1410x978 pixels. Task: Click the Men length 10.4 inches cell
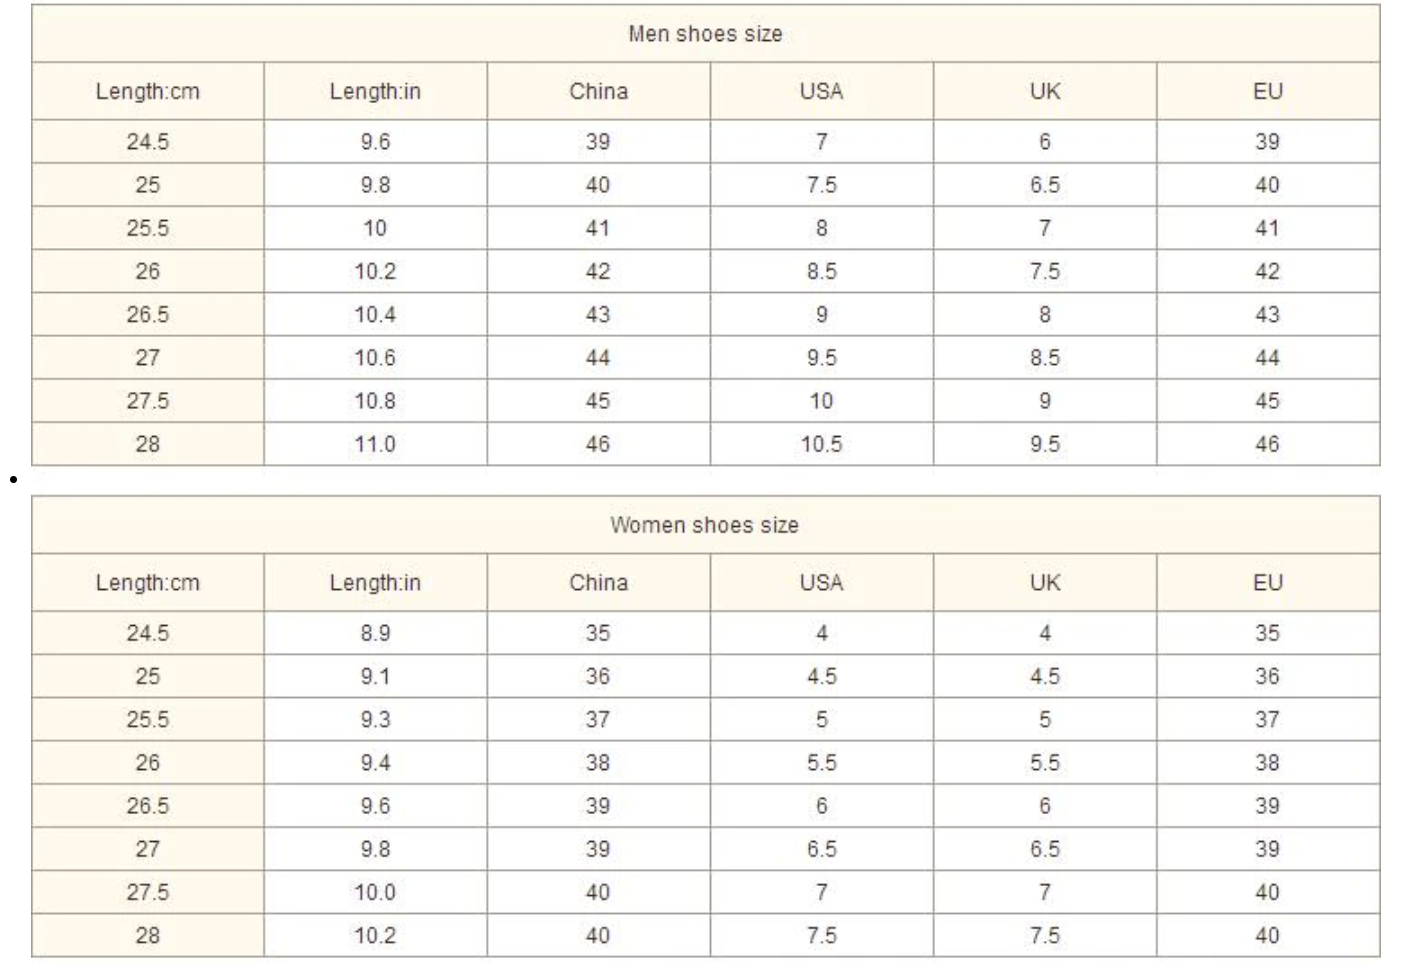pos(375,314)
